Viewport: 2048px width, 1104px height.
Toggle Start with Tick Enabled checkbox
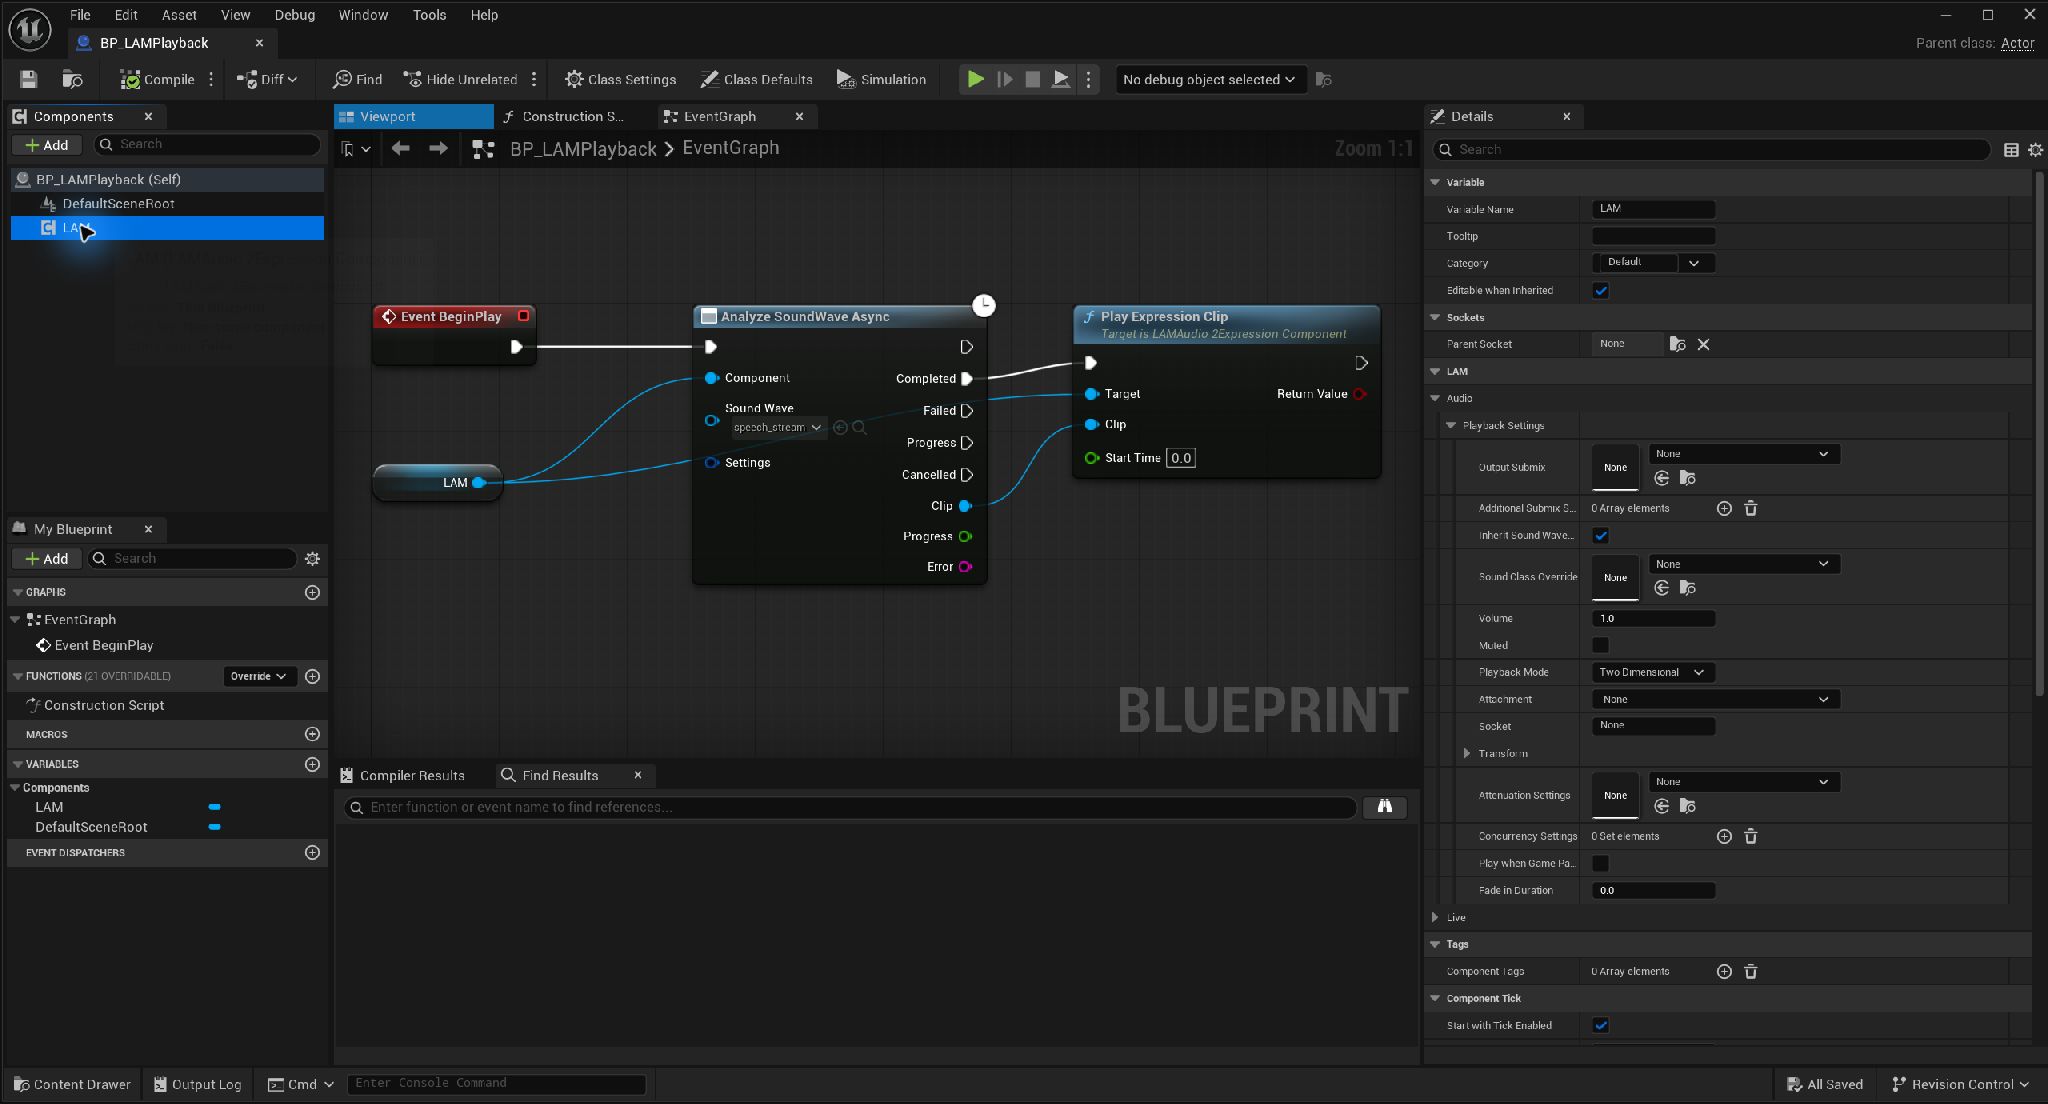click(1600, 1025)
